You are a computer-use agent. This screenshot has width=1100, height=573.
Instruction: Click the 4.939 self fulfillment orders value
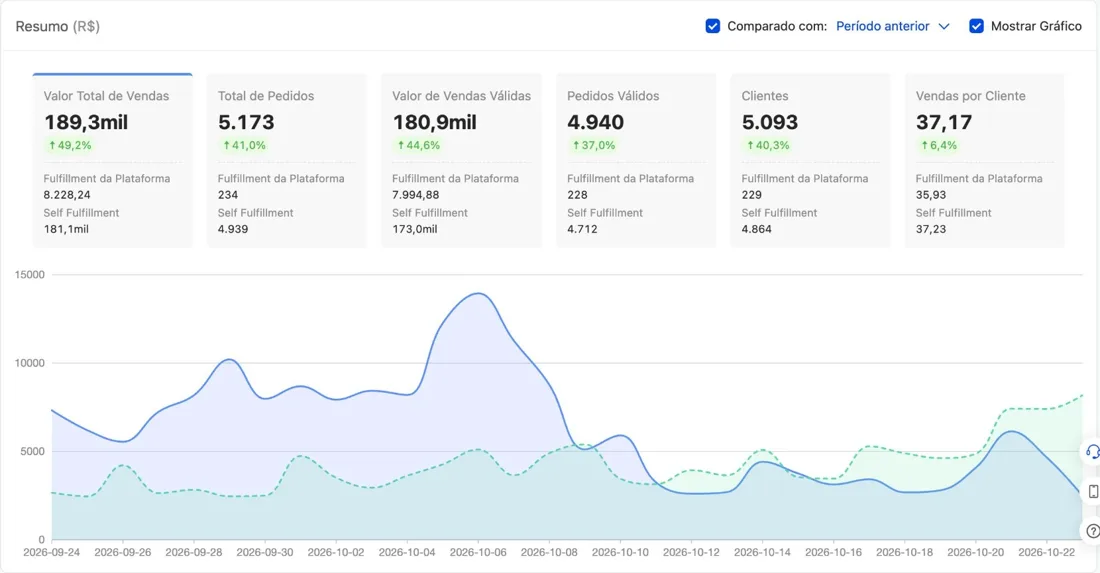tap(233, 229)
